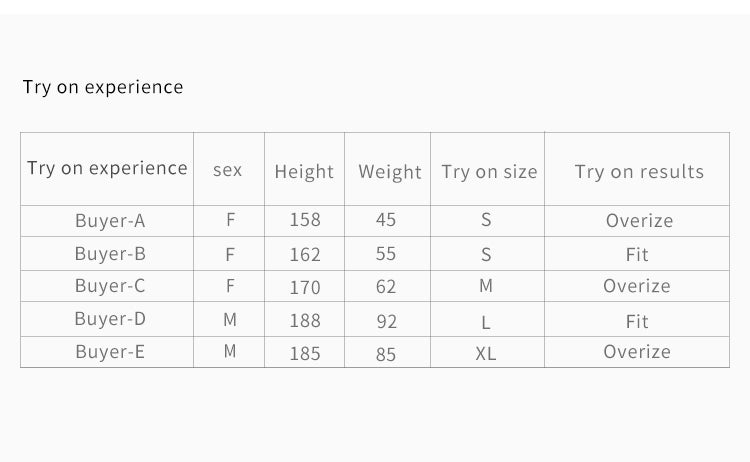Viewport: 750px width, 462px height.
Task: Click the Buyer-E row label
Action: (110, 352)
